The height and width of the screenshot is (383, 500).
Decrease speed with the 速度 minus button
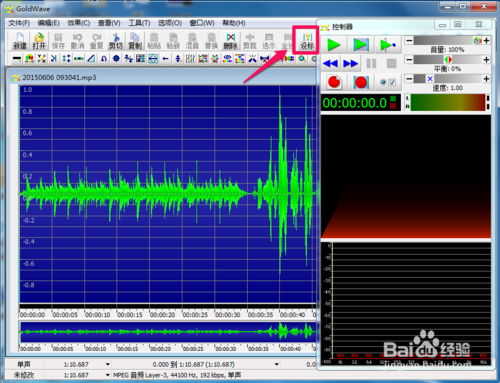(409, 79)
